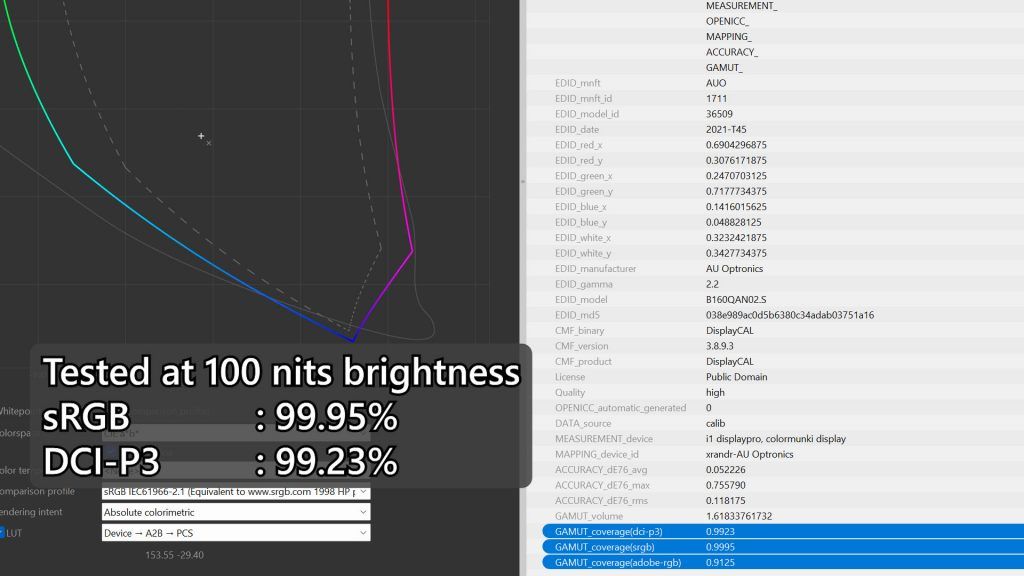1024x576 pixels.
Task: Click the EDID_white_x value 0.3232421875
Action: tap(736, 238)
